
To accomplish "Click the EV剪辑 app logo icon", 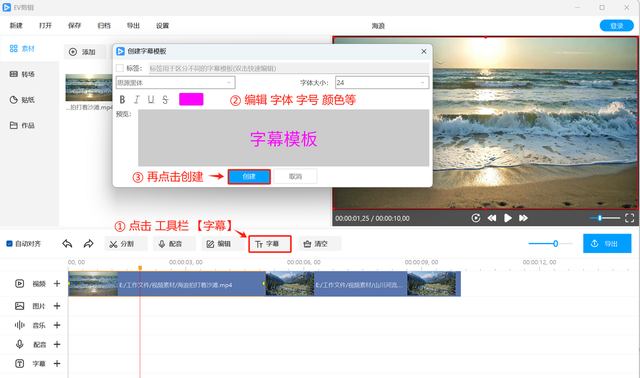I will click(7, 7).
